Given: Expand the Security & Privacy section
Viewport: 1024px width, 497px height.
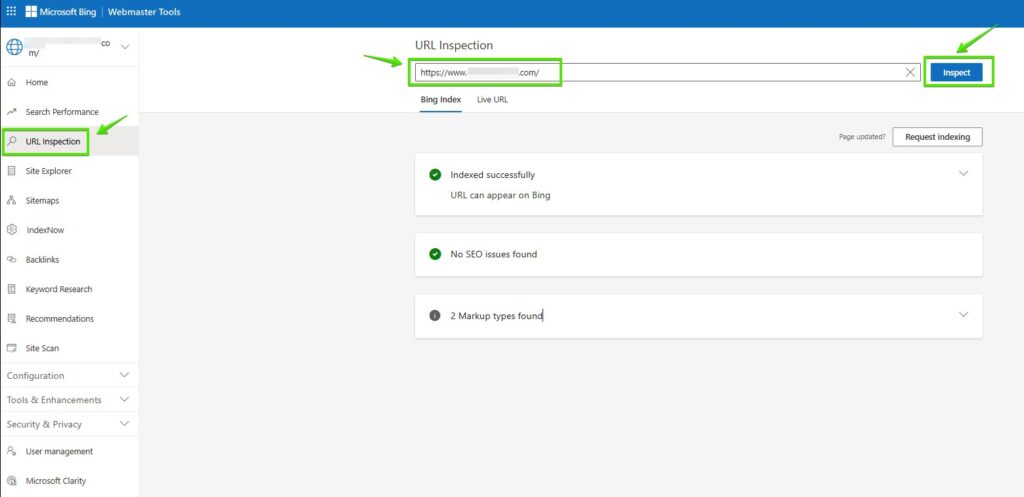Looking at the screenshot, I should (x=124, y=424).
